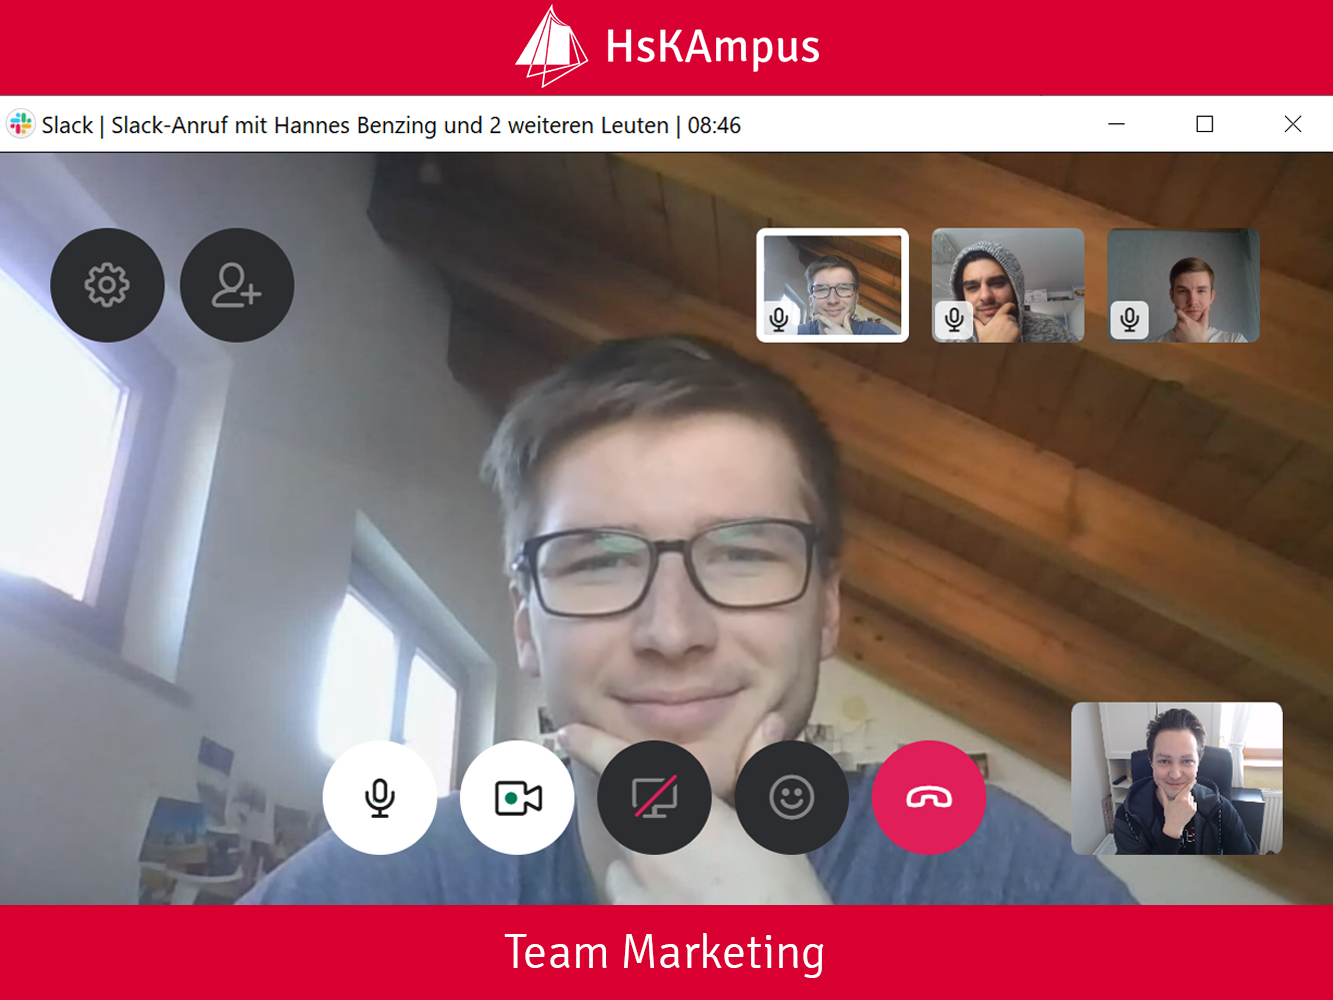Click your self-view video preview
Viewport: 1333px width, 1000px height.
point(1176,779)
